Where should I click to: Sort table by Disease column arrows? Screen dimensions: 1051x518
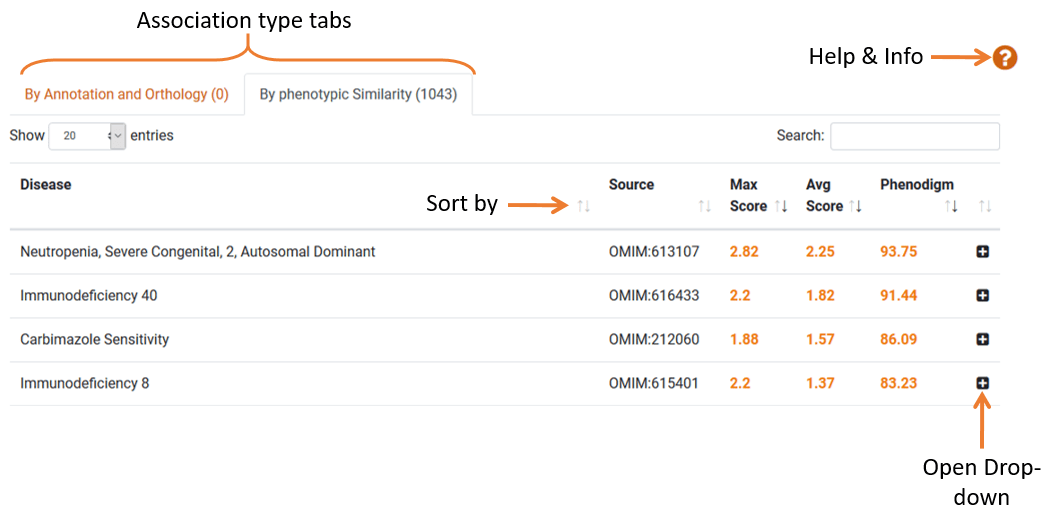[583, 206]
